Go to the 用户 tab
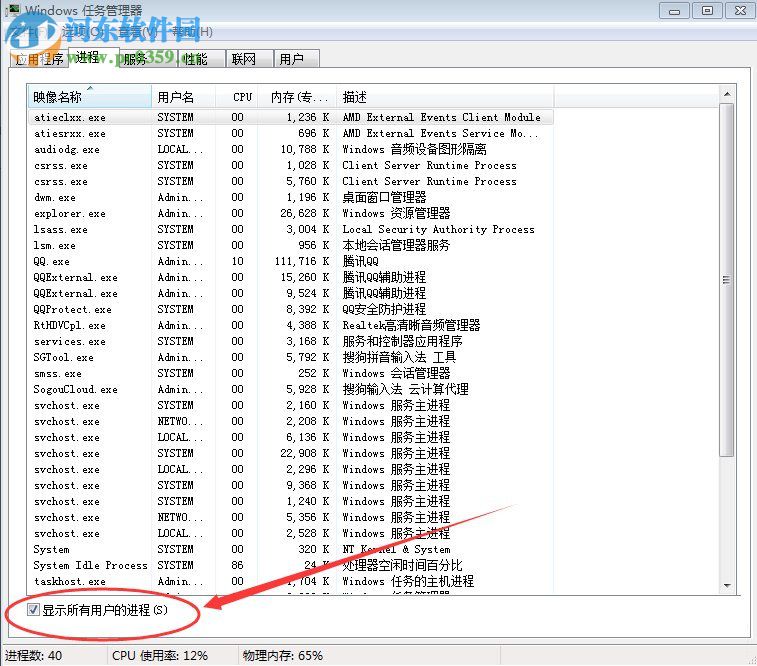The image size is (757, 666). (x=296, y=59)
